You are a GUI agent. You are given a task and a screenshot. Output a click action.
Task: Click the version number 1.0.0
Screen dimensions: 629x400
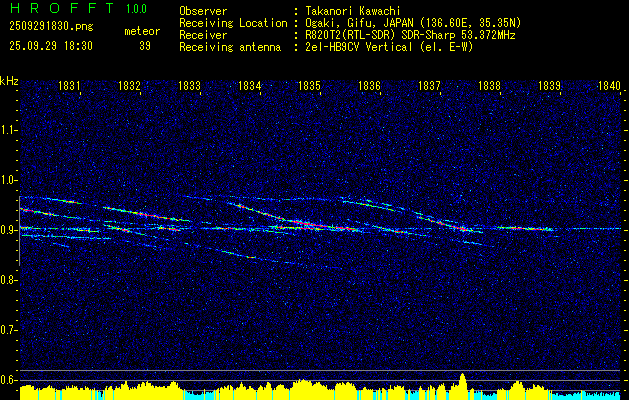click(136, 9)
